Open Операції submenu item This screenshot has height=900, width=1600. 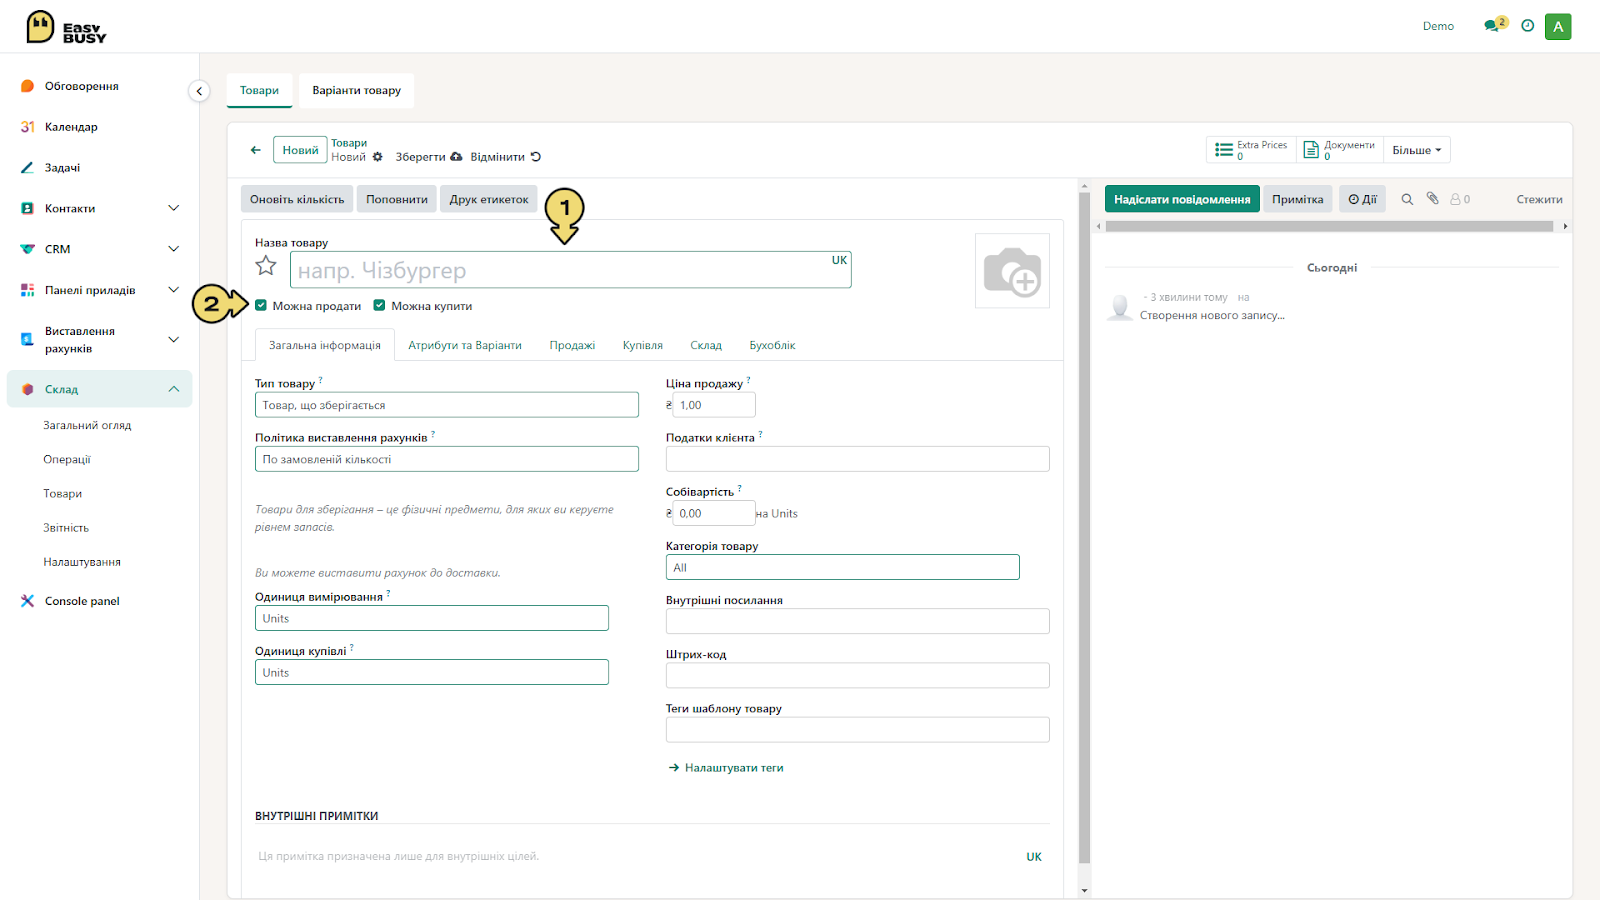tap(67, 459)
